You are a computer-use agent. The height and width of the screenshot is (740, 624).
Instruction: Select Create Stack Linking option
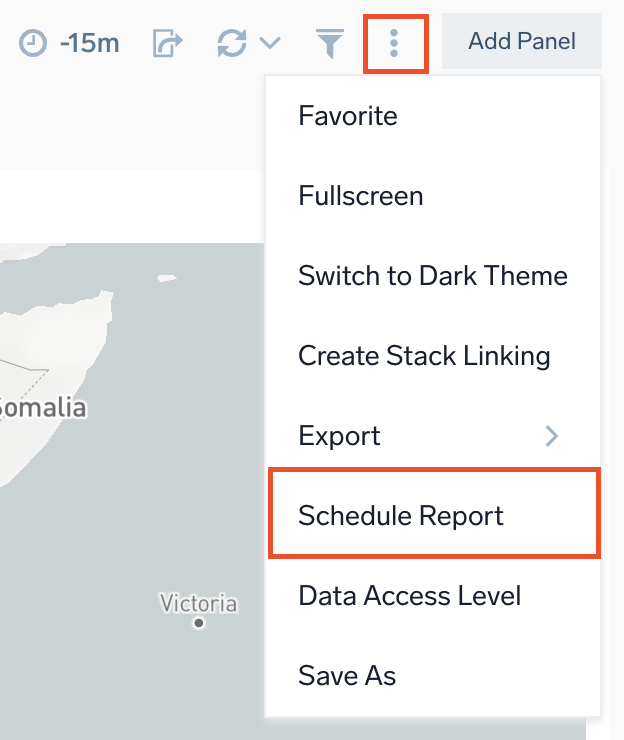tap(424, 356)
